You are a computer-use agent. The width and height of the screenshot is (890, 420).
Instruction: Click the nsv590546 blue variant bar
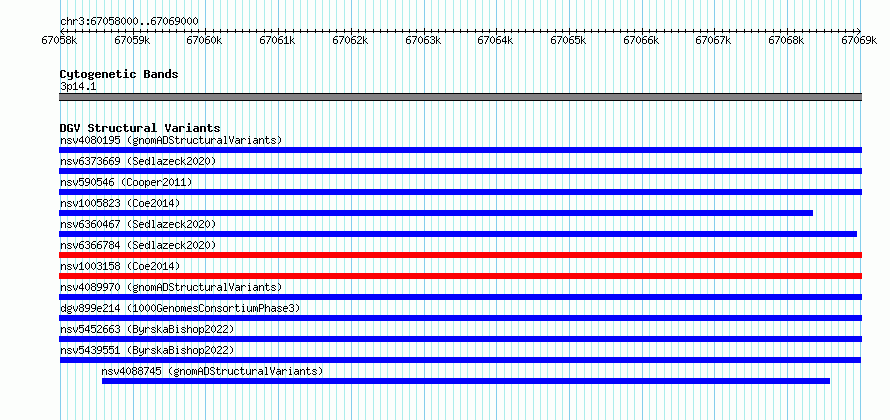pyautogui.click(x=460, y=192)
